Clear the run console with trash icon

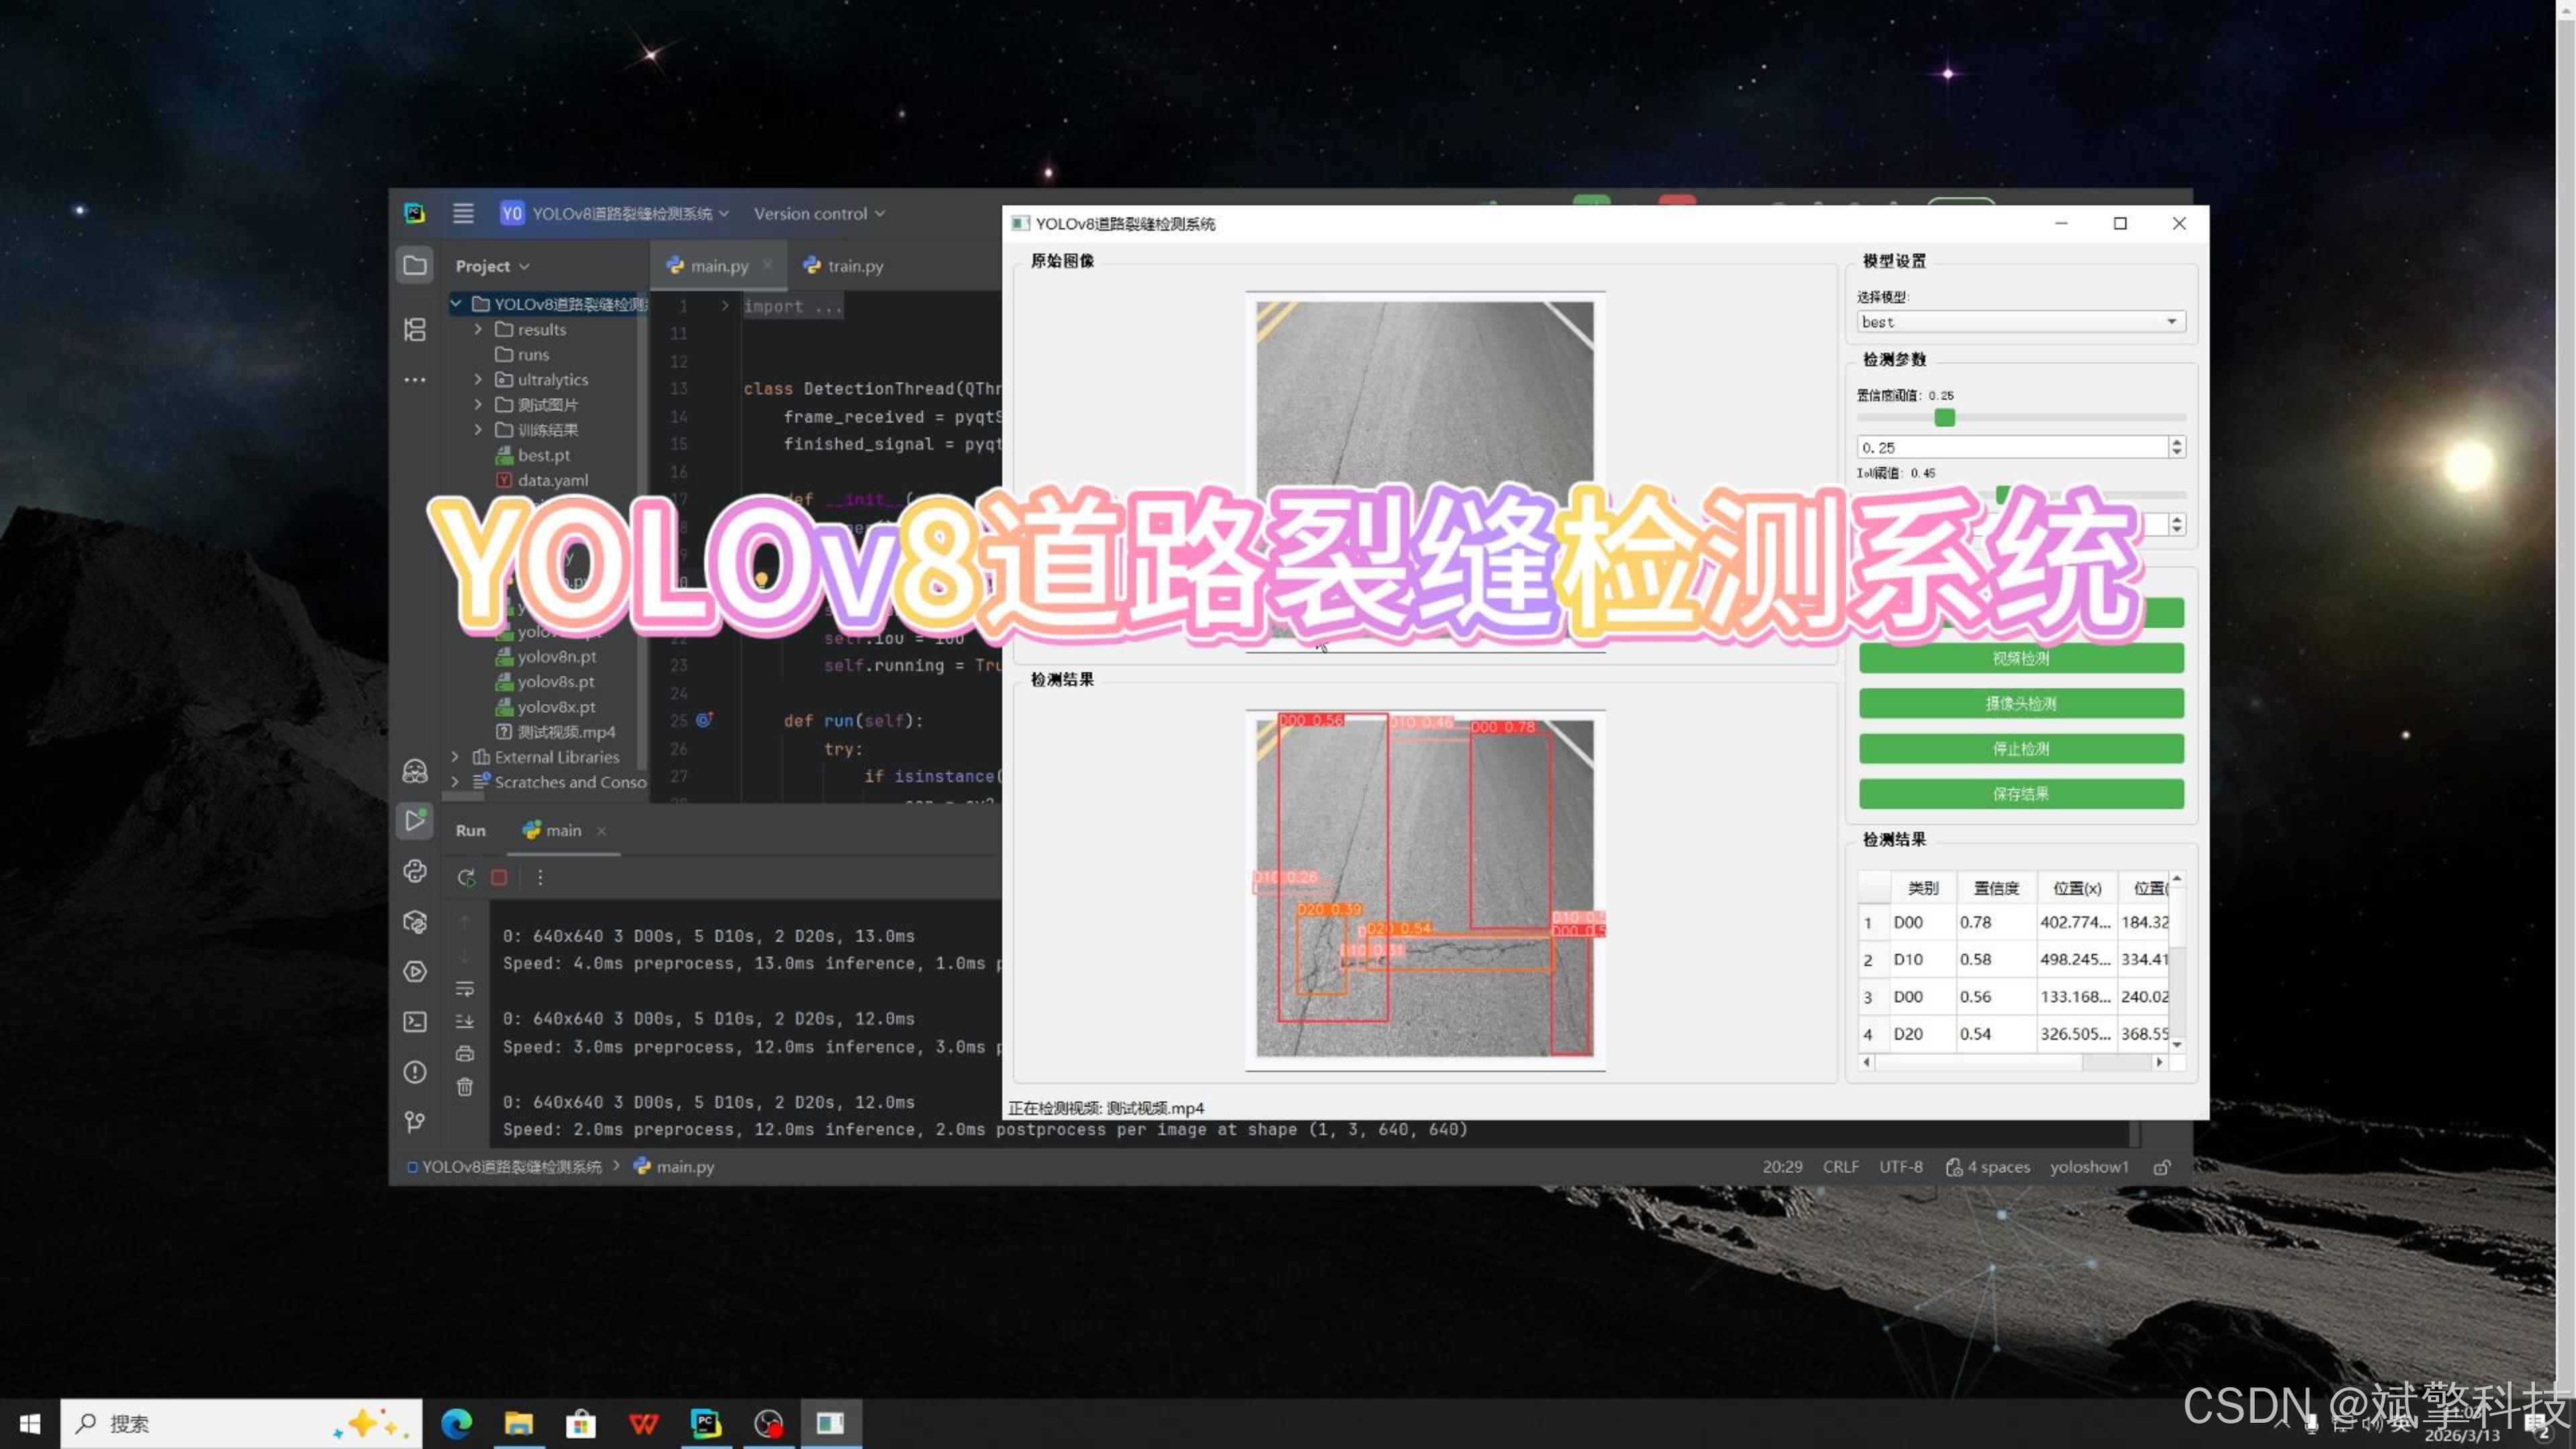coord(465,1086)
